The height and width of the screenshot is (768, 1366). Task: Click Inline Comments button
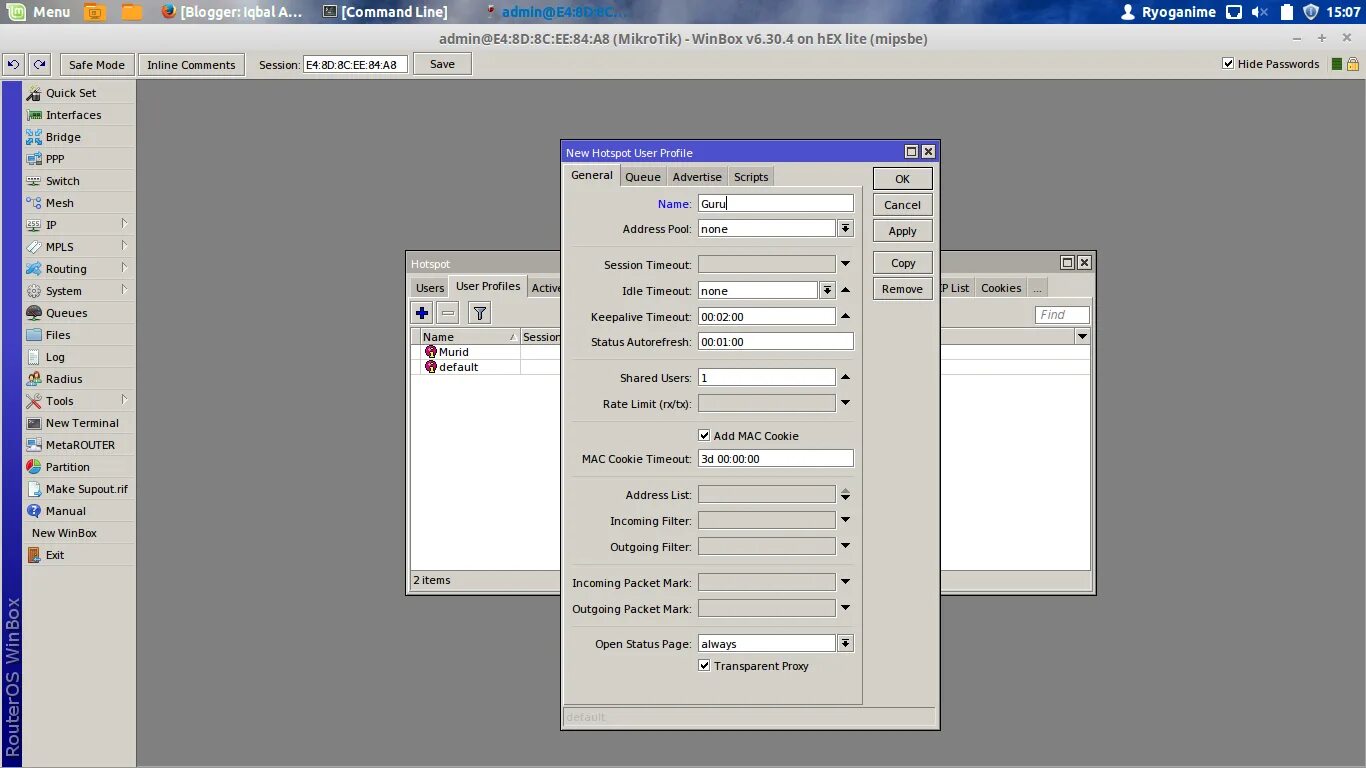click(191, 65)
